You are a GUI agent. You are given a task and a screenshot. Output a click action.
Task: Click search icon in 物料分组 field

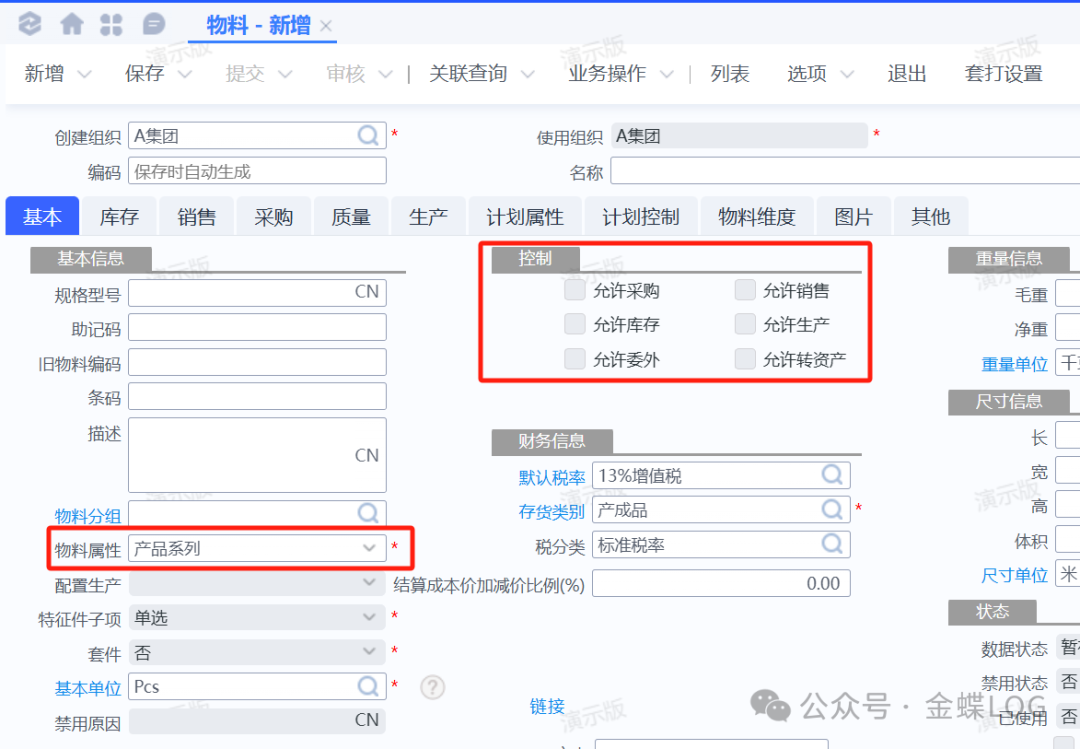(x=369, y=514)
